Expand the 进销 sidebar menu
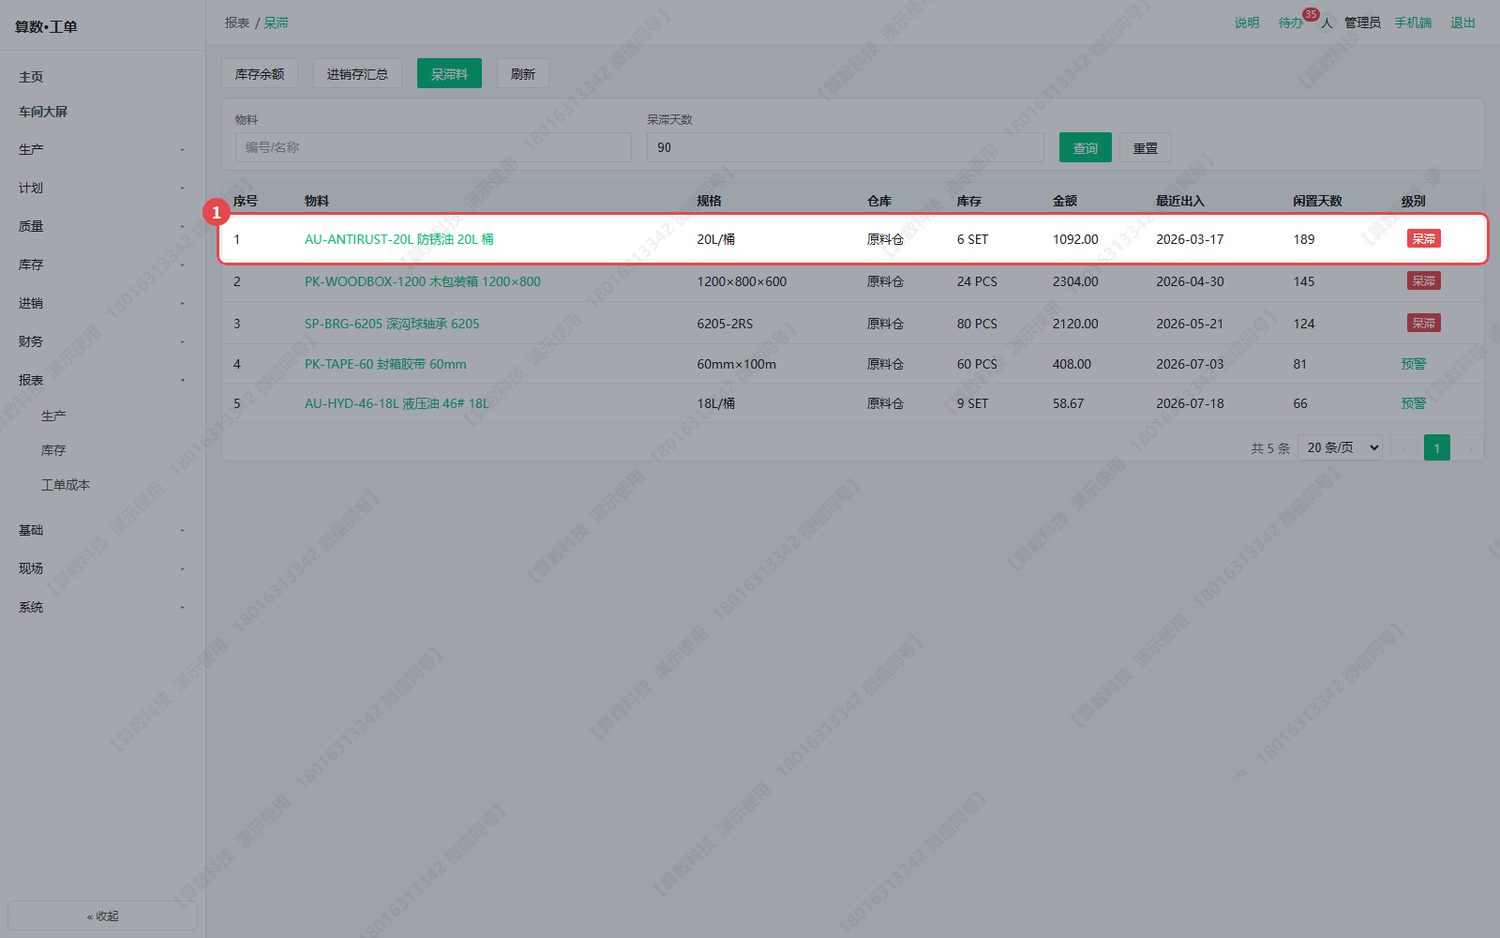 102,303
